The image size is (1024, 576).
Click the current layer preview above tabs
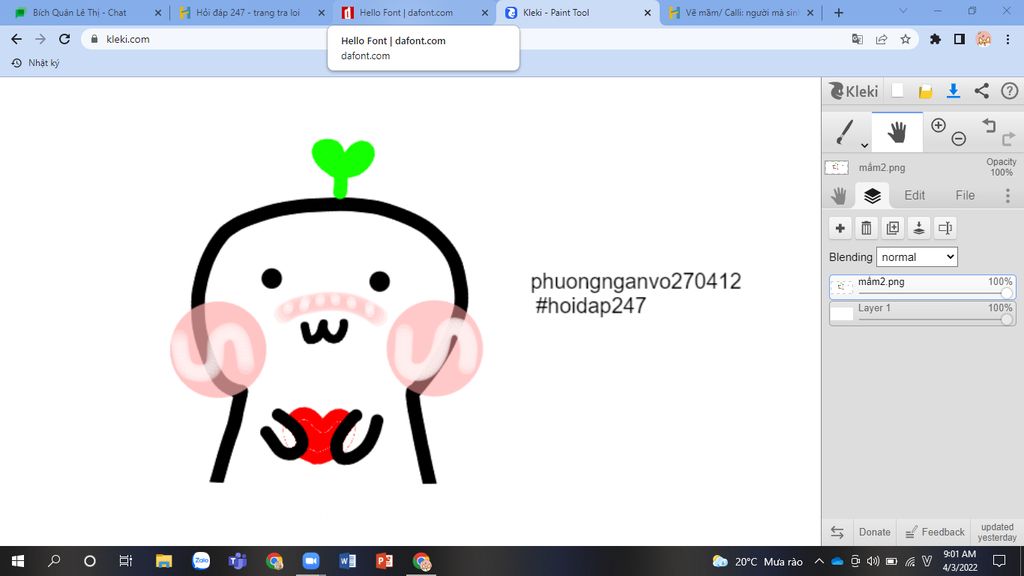click(837, 167)
